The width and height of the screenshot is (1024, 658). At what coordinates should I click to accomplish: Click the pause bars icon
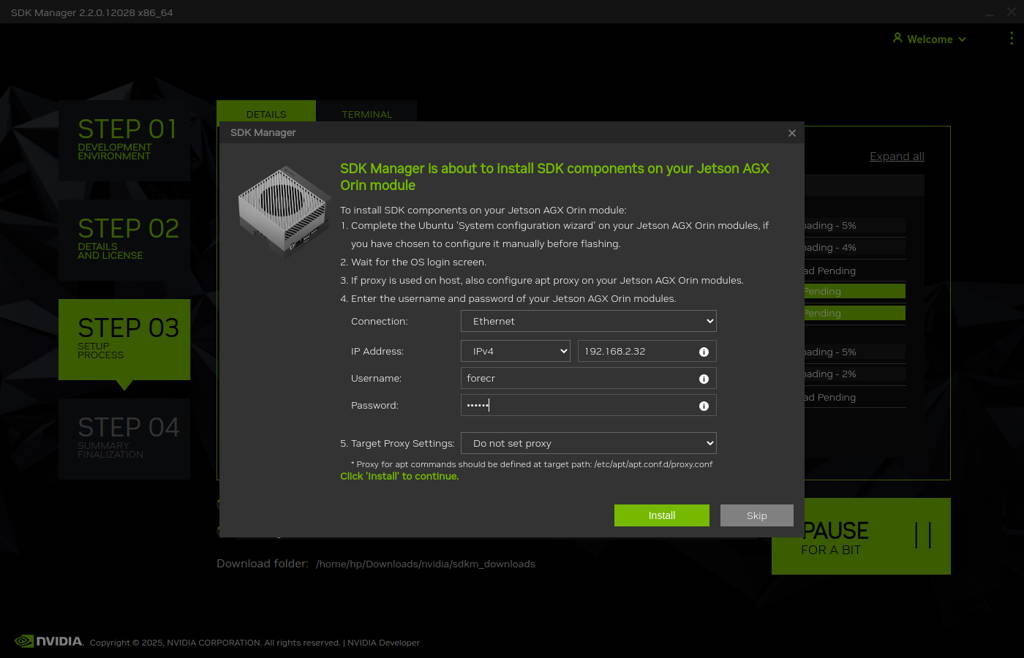pos(923,535)
